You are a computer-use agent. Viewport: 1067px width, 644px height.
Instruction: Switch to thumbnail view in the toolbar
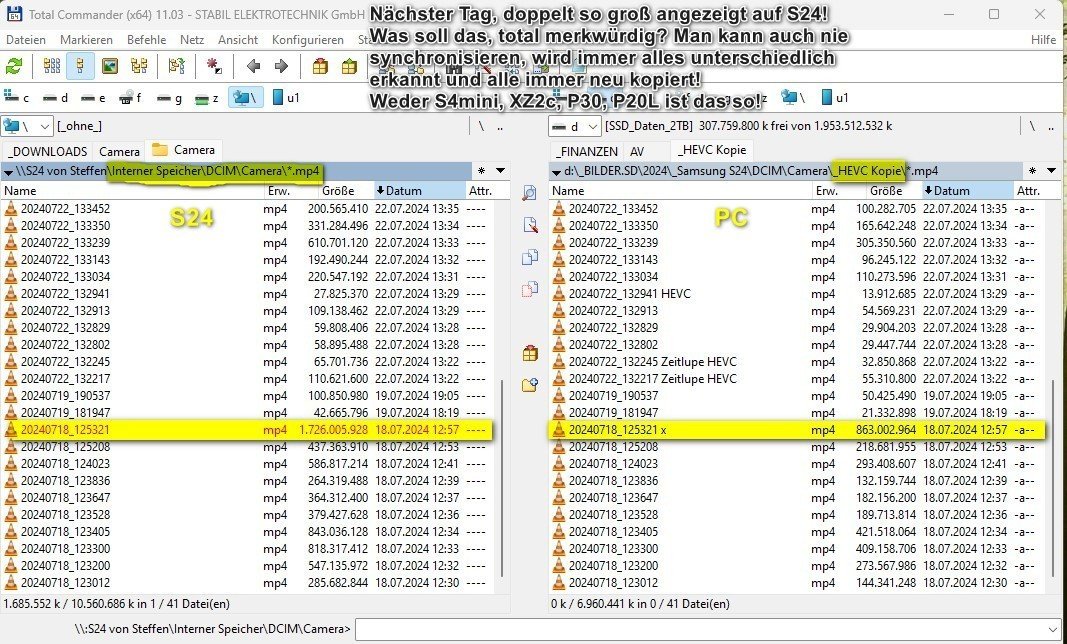pyautogui.click(x=110, y=67)
